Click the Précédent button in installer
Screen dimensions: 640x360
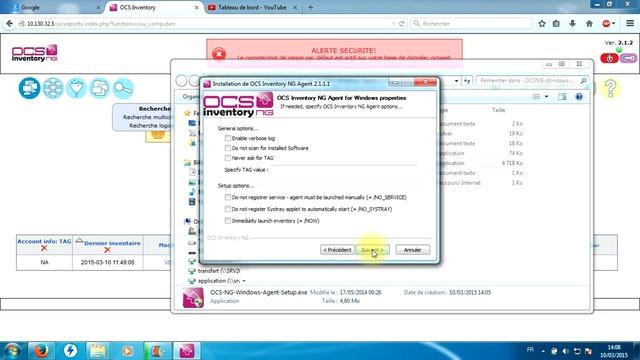337,250
